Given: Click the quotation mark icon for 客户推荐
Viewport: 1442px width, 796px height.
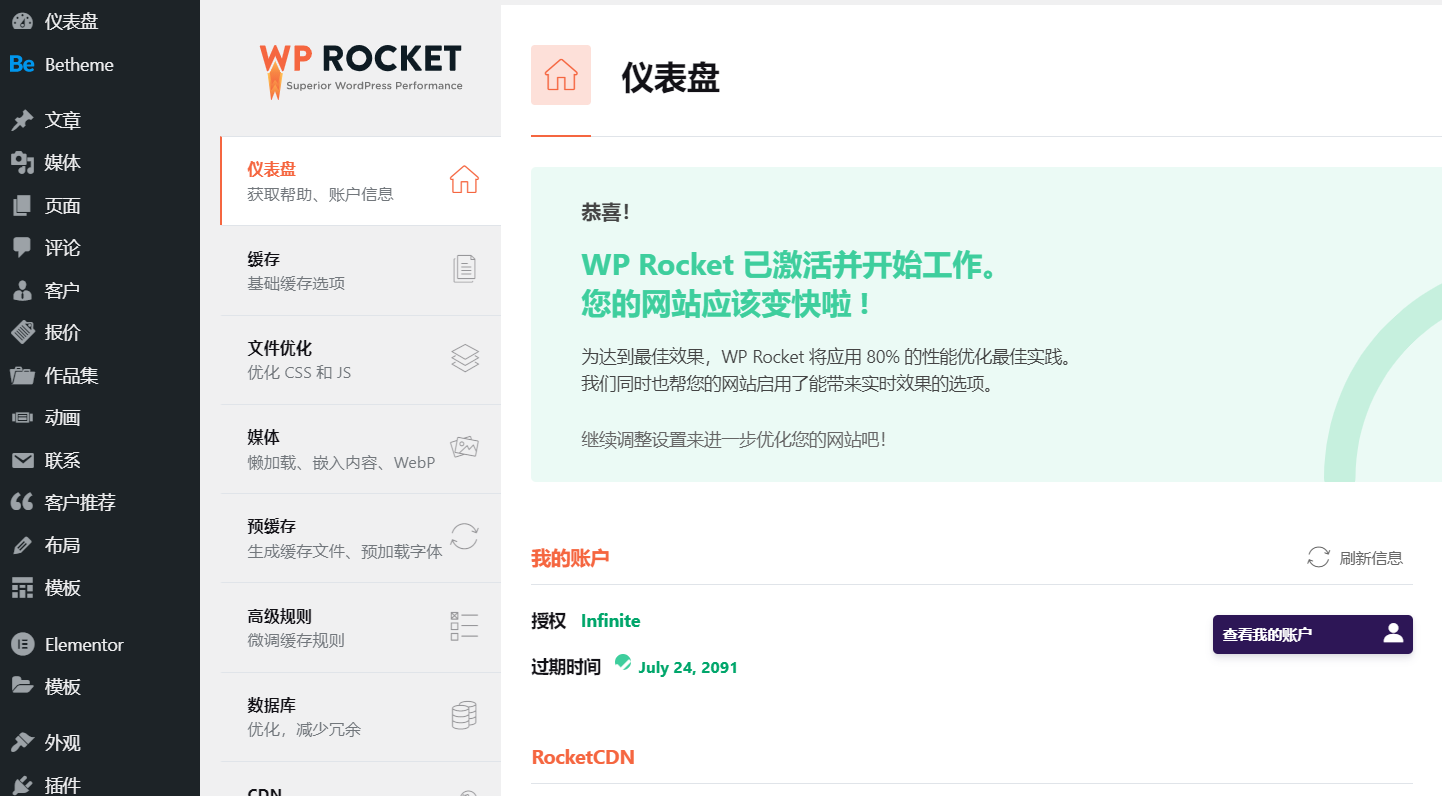Looking at the screenshot, I should (22, 503).
